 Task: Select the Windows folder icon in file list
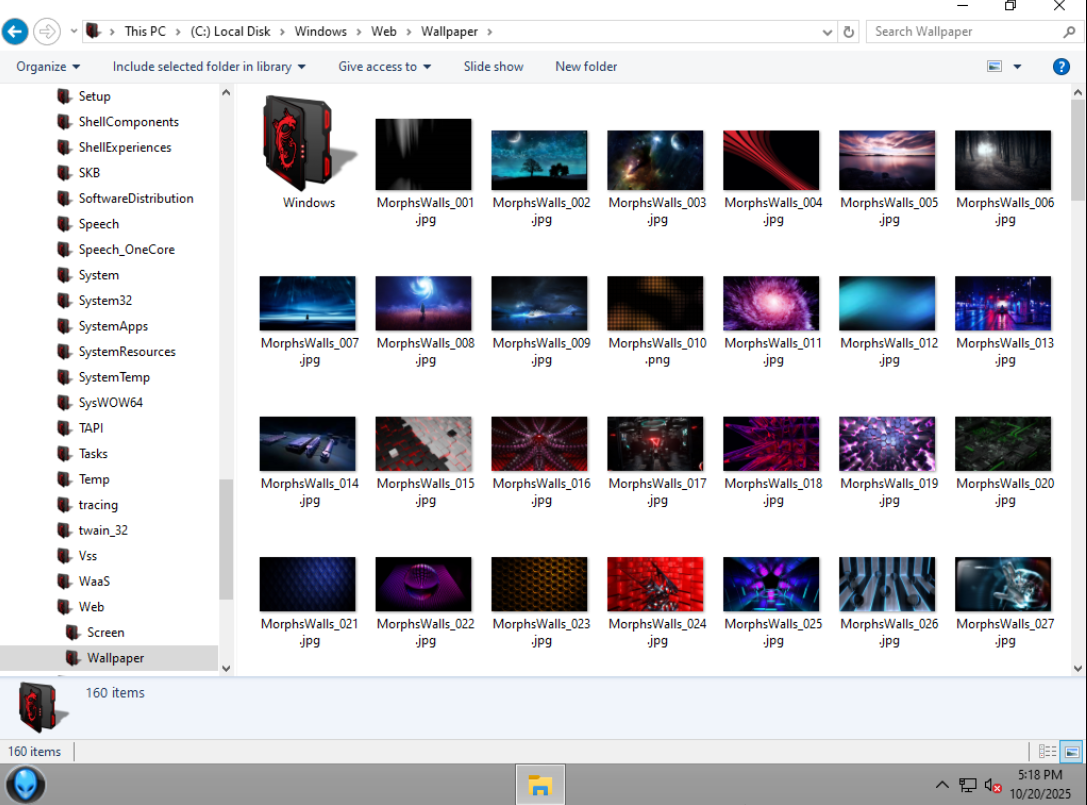308,143
